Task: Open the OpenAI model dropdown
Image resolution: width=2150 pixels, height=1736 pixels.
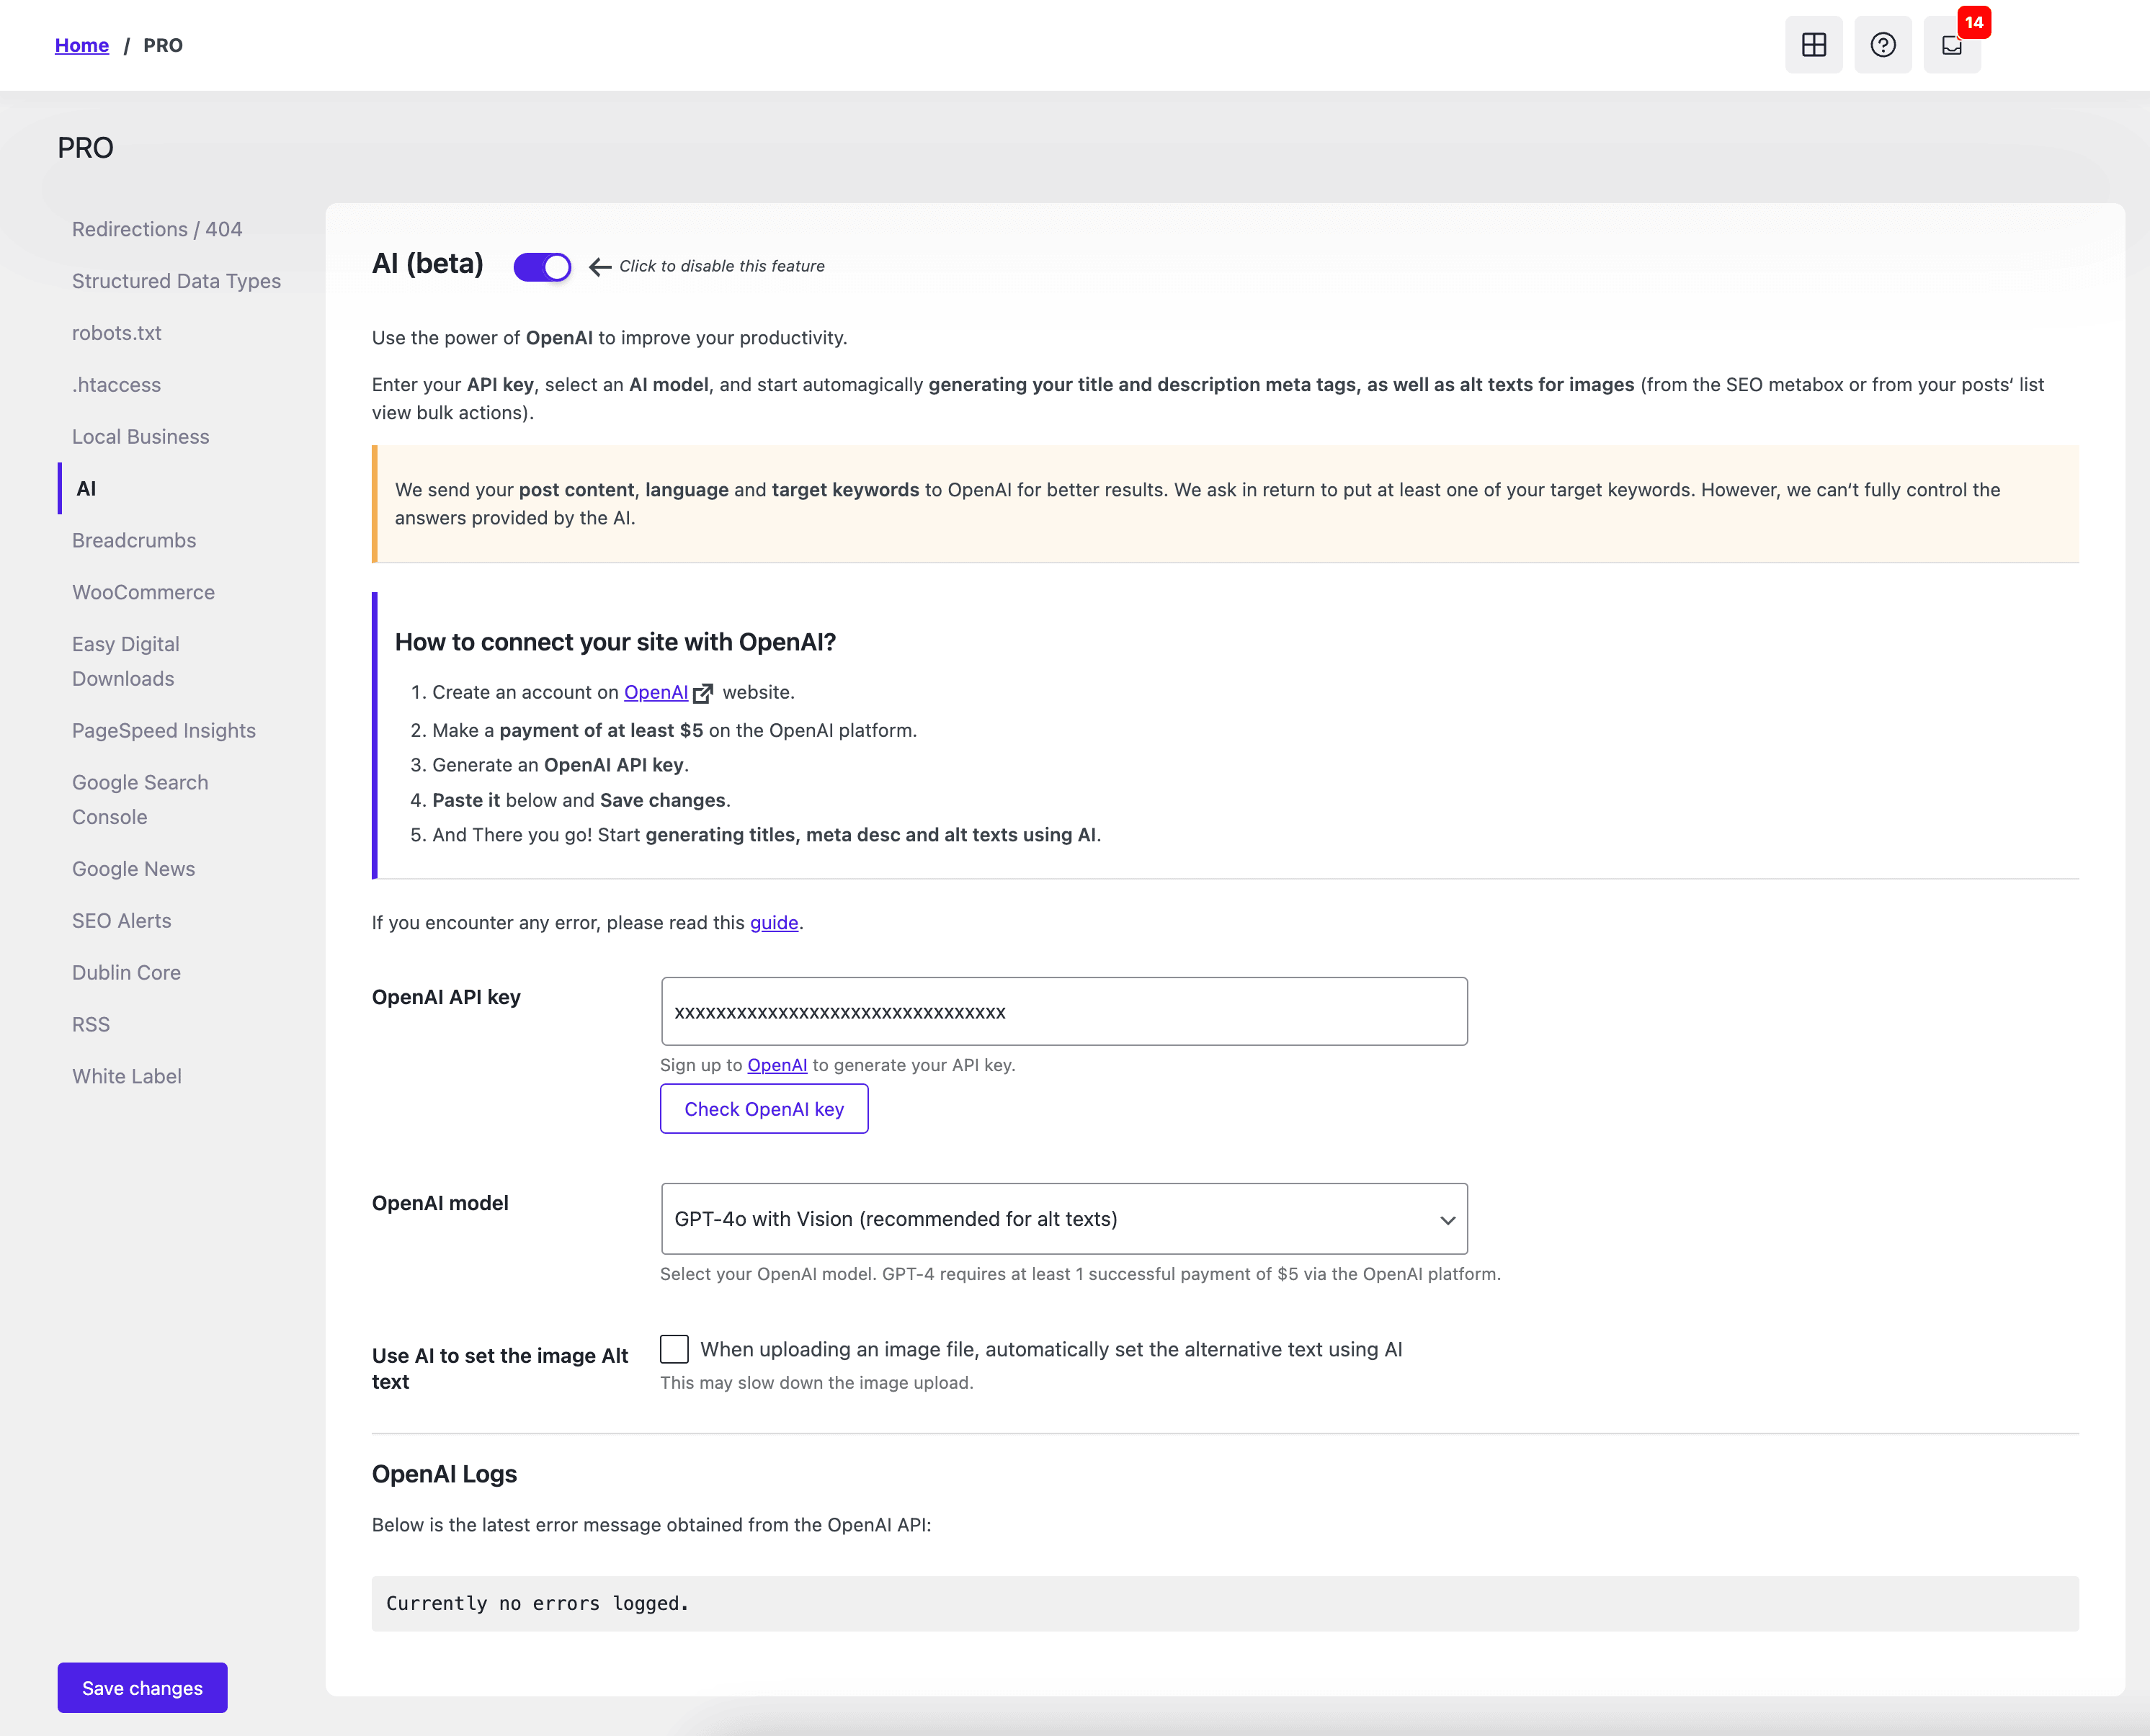Action: 1064,1219
